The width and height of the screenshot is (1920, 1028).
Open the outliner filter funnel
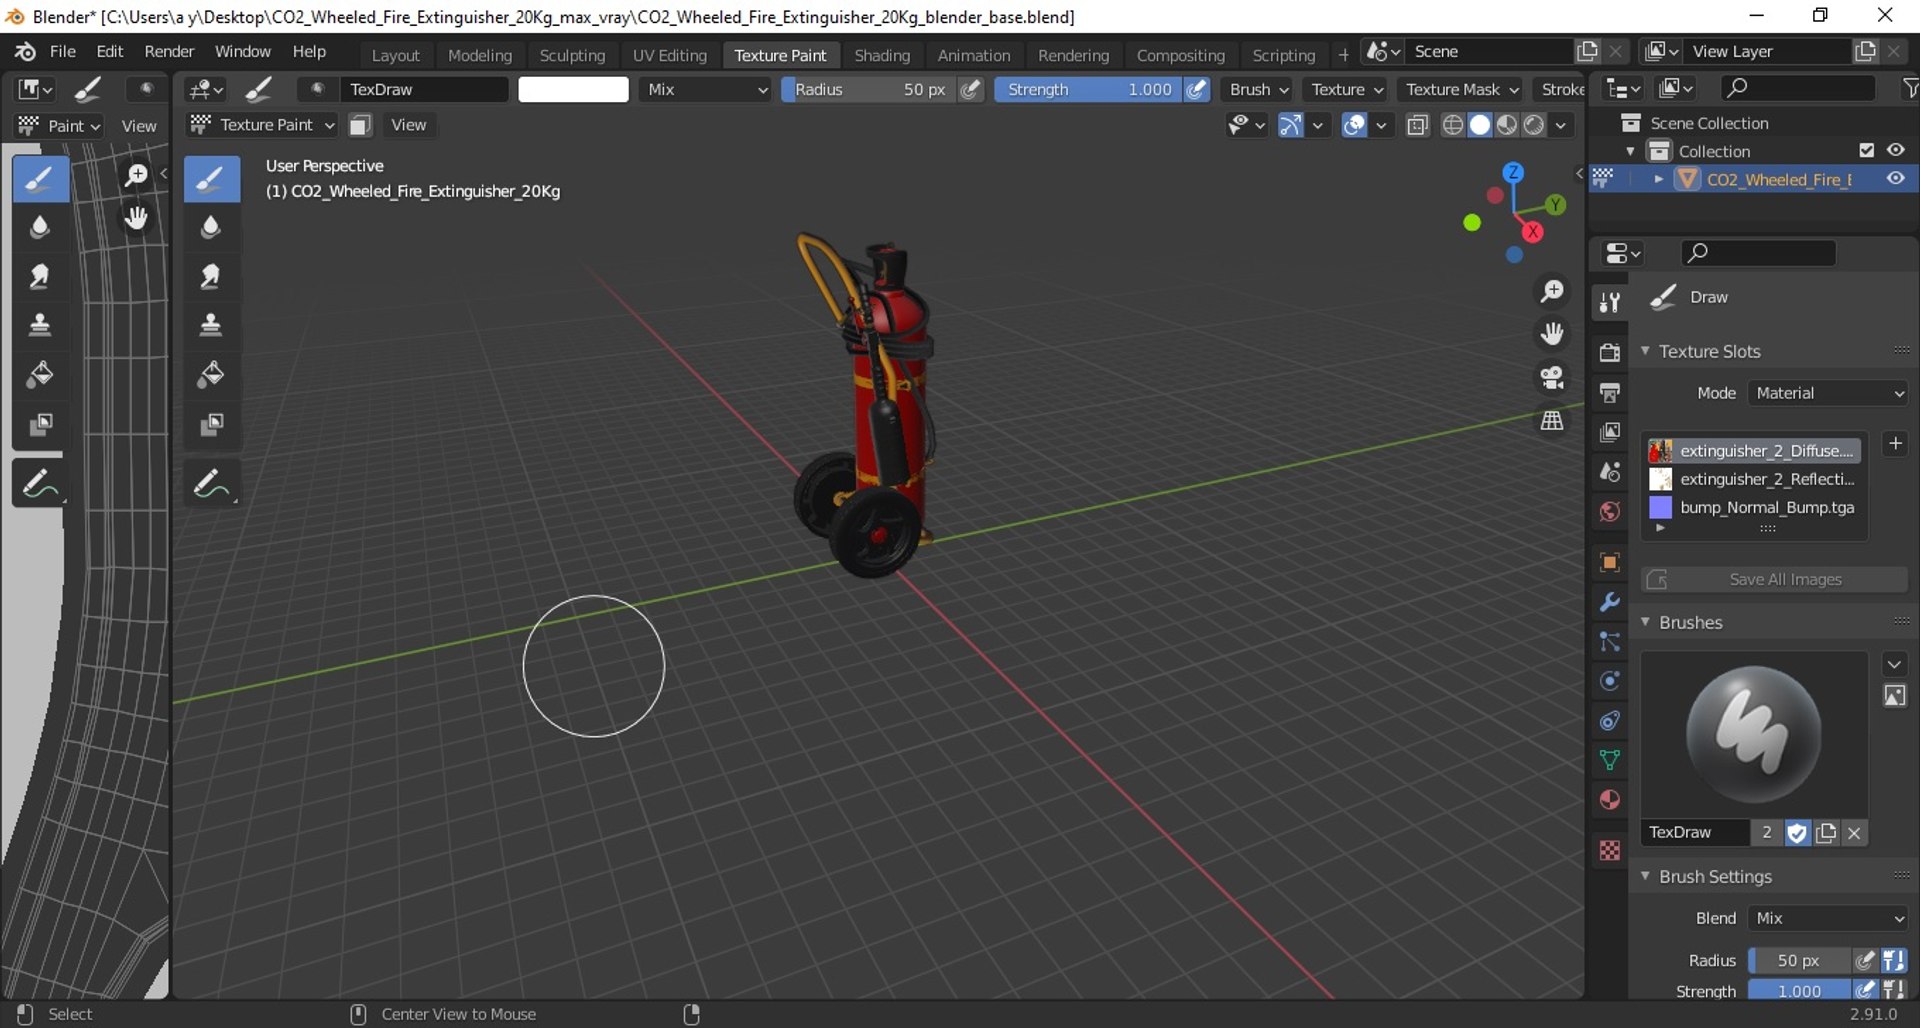tap(1909, 89)
